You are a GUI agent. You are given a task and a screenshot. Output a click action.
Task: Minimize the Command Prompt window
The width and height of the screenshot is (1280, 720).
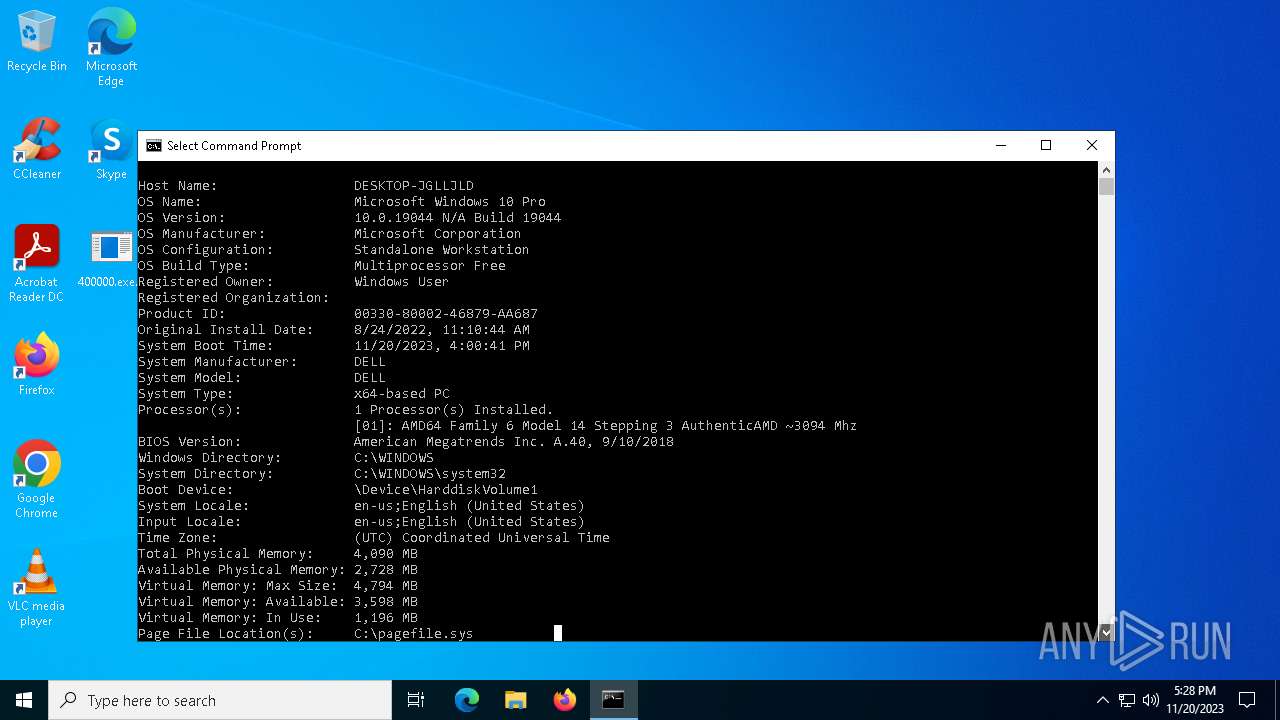point(1000,146)
